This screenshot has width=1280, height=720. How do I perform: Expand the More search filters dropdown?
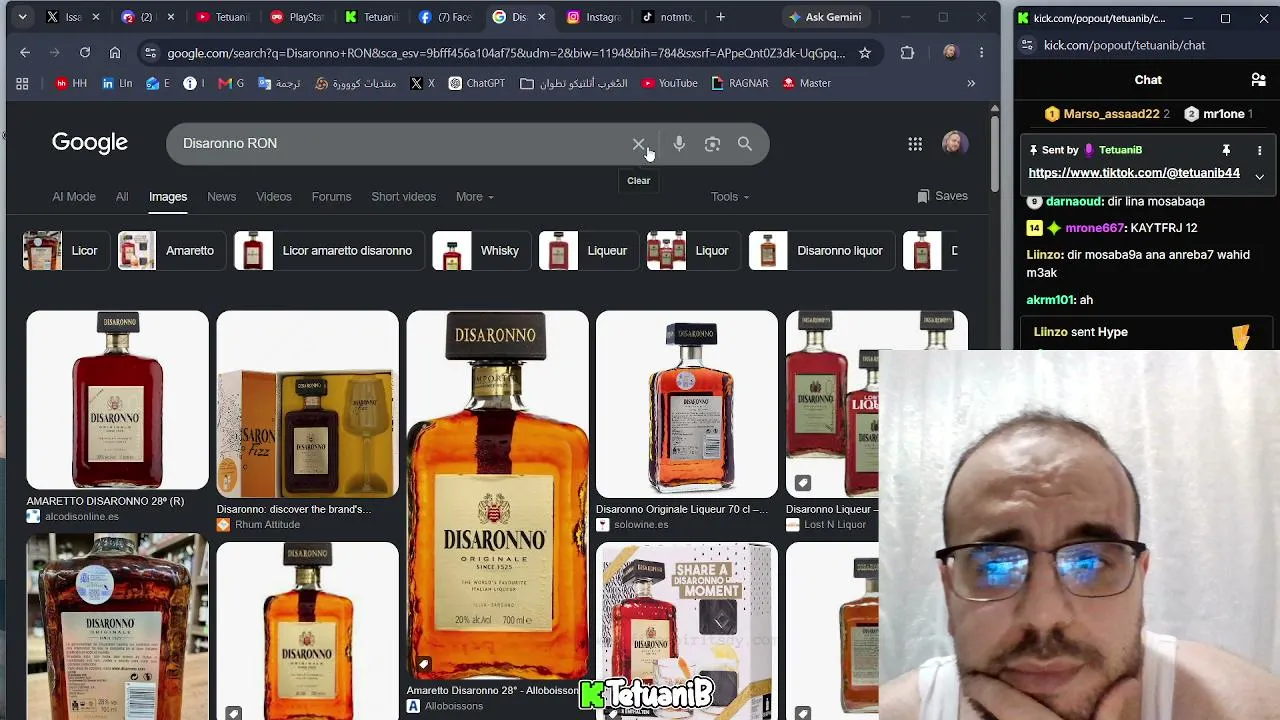(475, 197)
